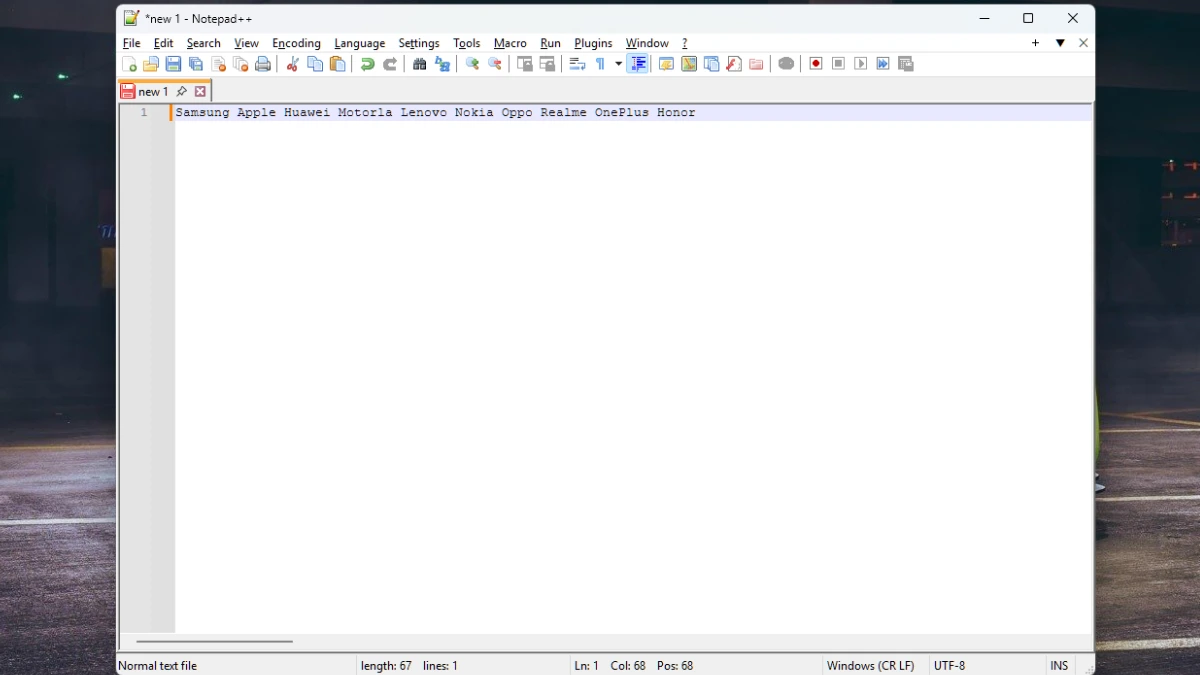Click the Stop Recording macro icon
Screen dimensions: 1200x675
838,64
